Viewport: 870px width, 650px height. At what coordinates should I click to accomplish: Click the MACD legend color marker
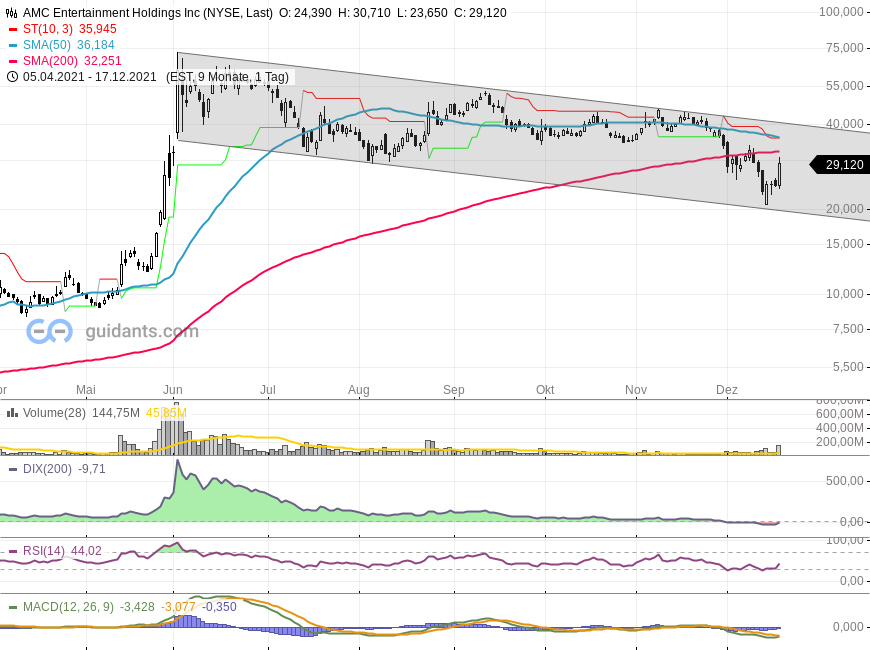[x=13, y=607]
